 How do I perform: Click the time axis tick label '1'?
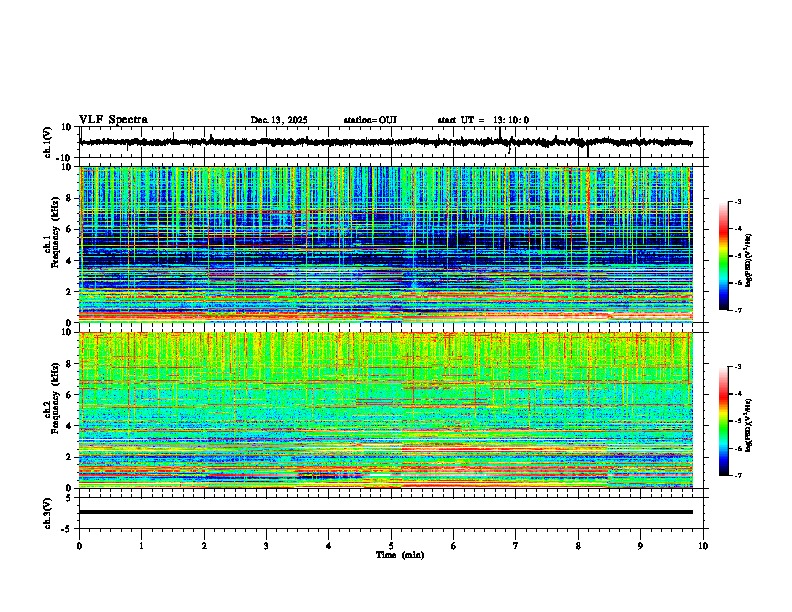(x=142, y=546)
